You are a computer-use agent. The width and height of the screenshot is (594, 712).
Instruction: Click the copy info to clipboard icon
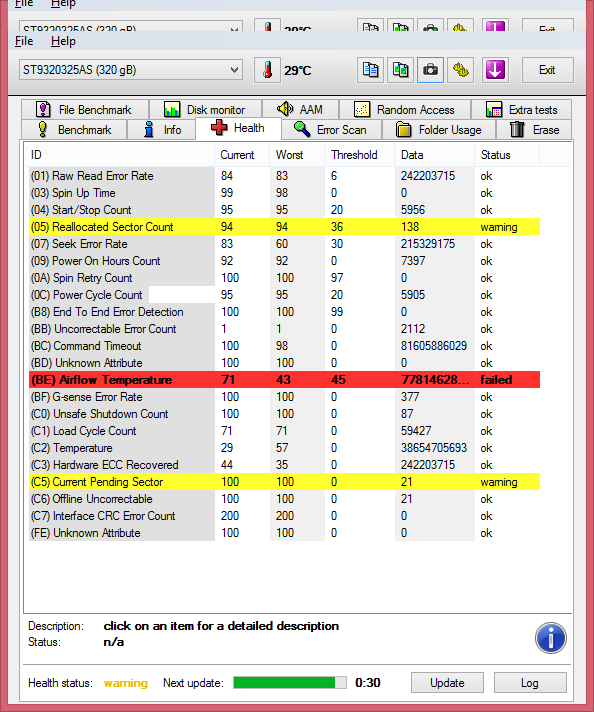coord(370,70)
